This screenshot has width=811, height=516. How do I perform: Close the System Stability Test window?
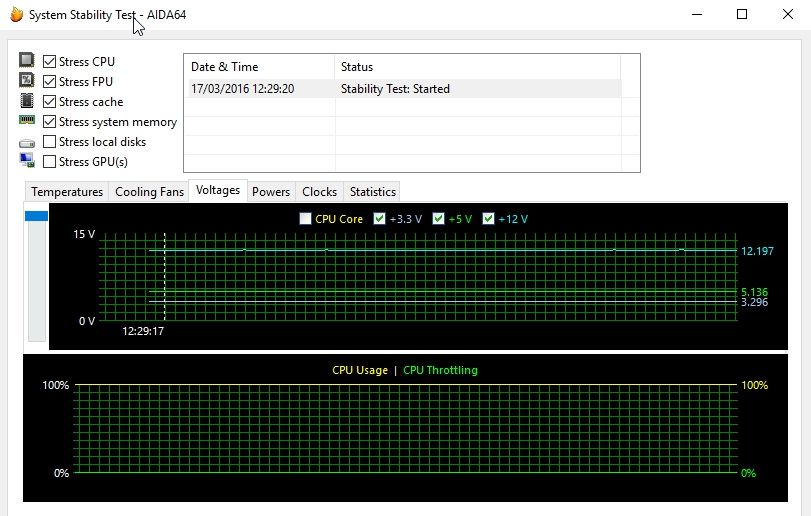[788, 14]
